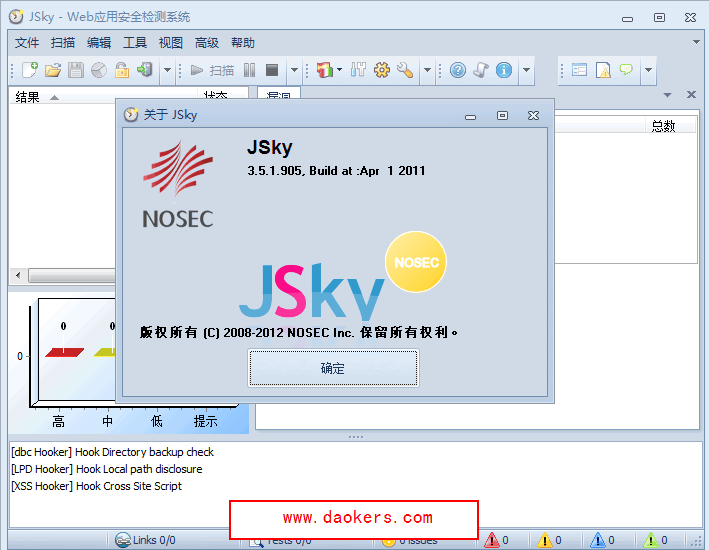
Task: Click the New scan document icon
Action: (x=30, y=70)
